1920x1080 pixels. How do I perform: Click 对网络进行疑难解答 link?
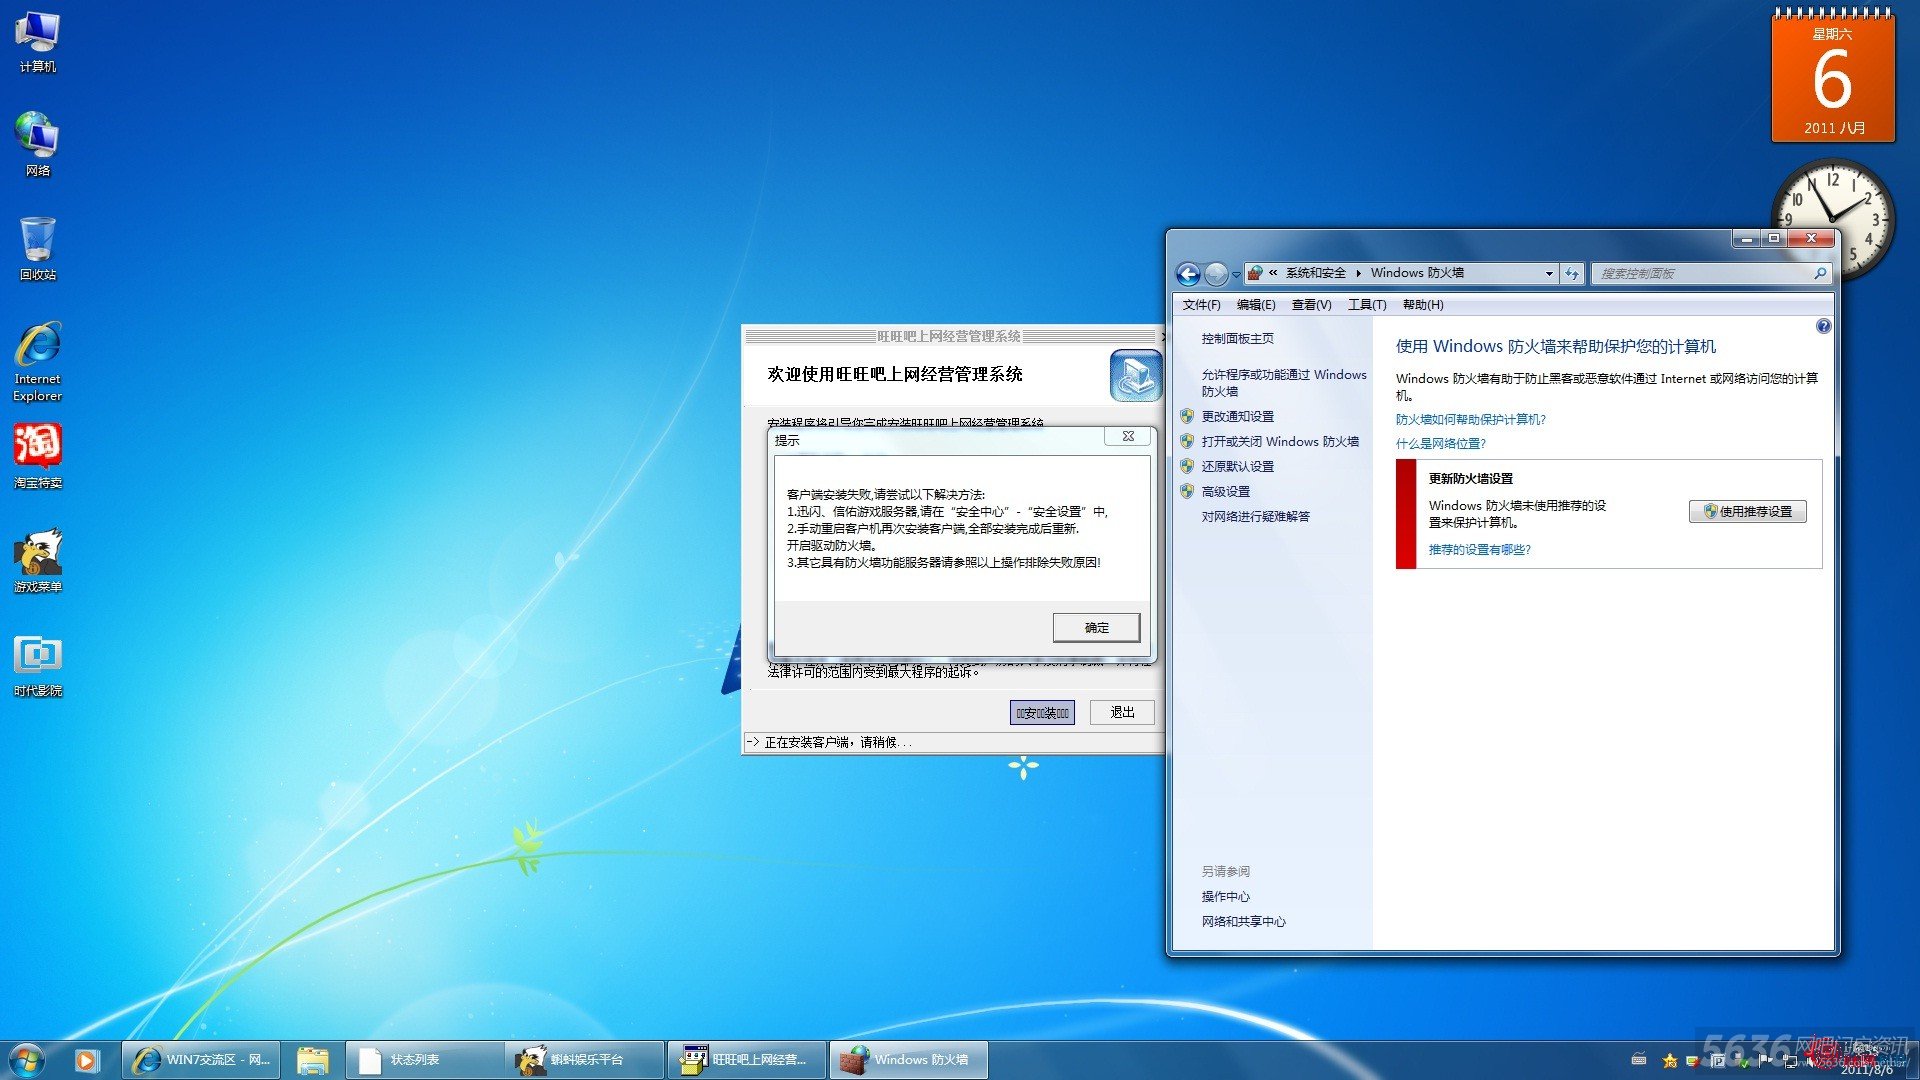(1255, 517)
